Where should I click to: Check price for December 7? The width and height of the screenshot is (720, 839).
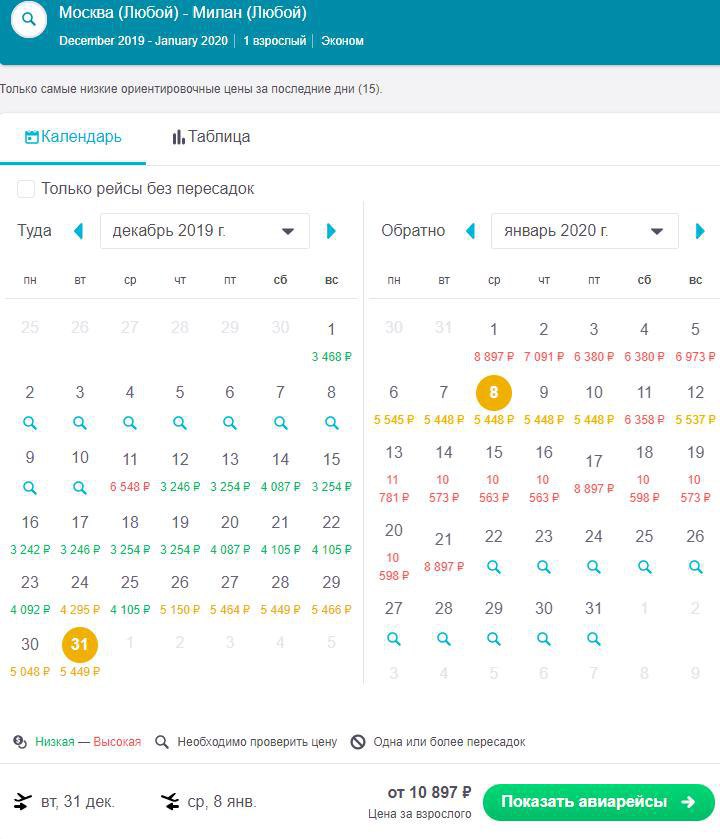click(x=280, y=423)
